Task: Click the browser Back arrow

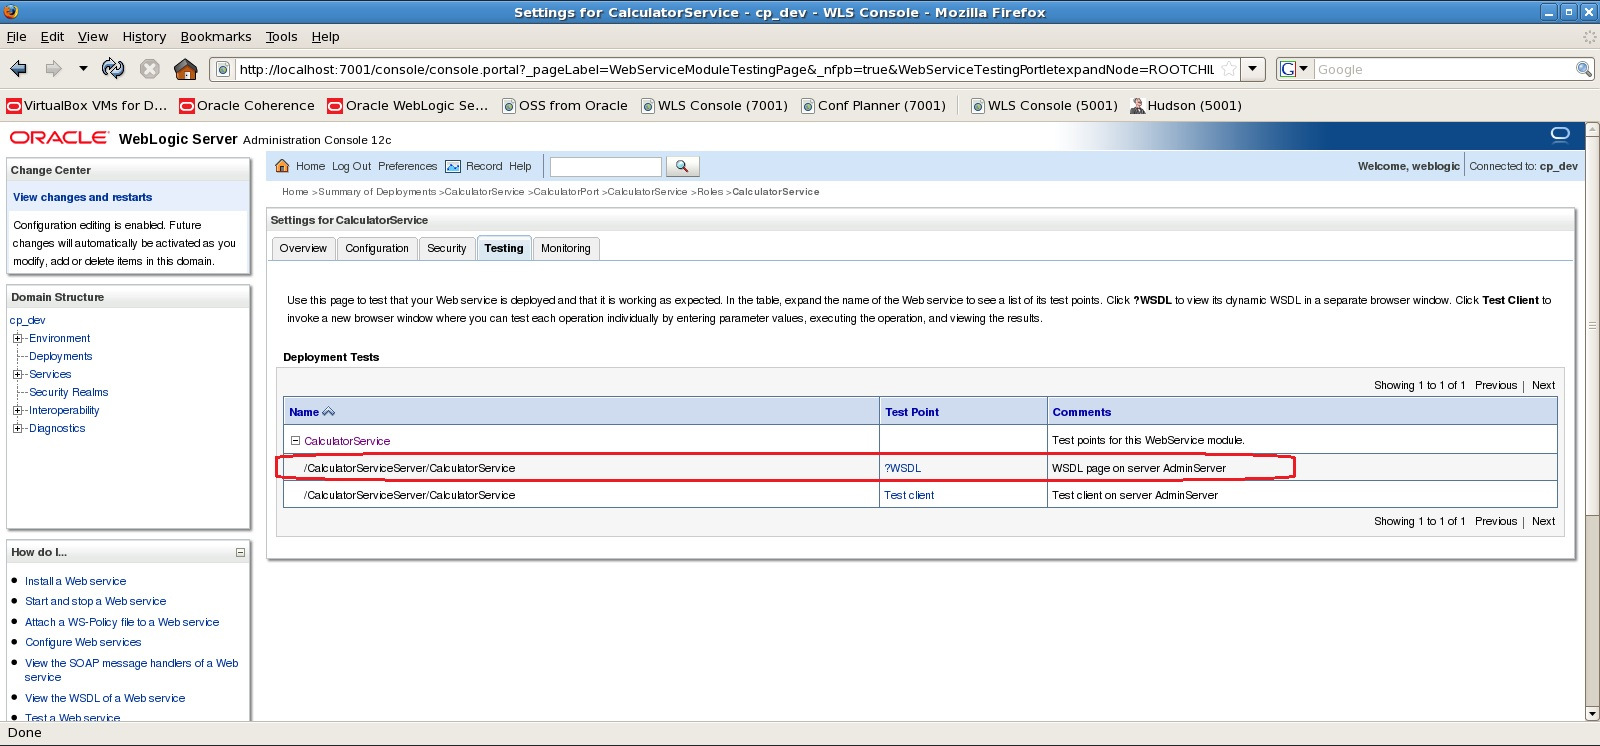Action: pos(18,69)
